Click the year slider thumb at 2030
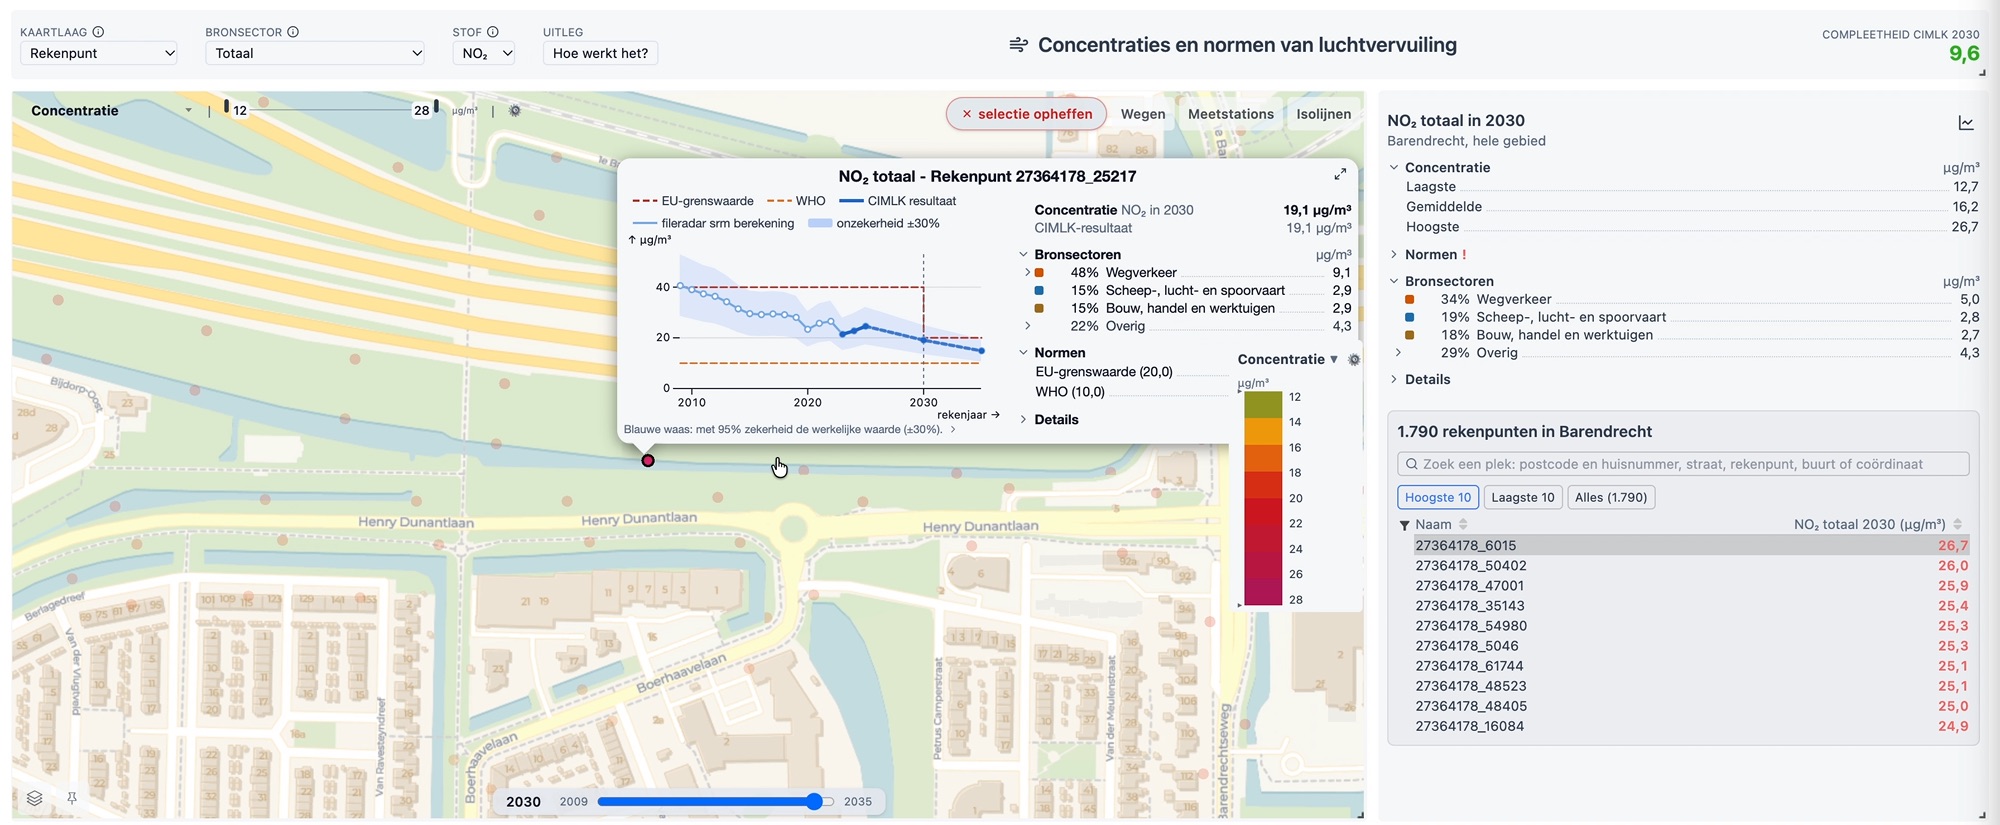This screenshot has height=825, width=2000. (x=814, y=802)
